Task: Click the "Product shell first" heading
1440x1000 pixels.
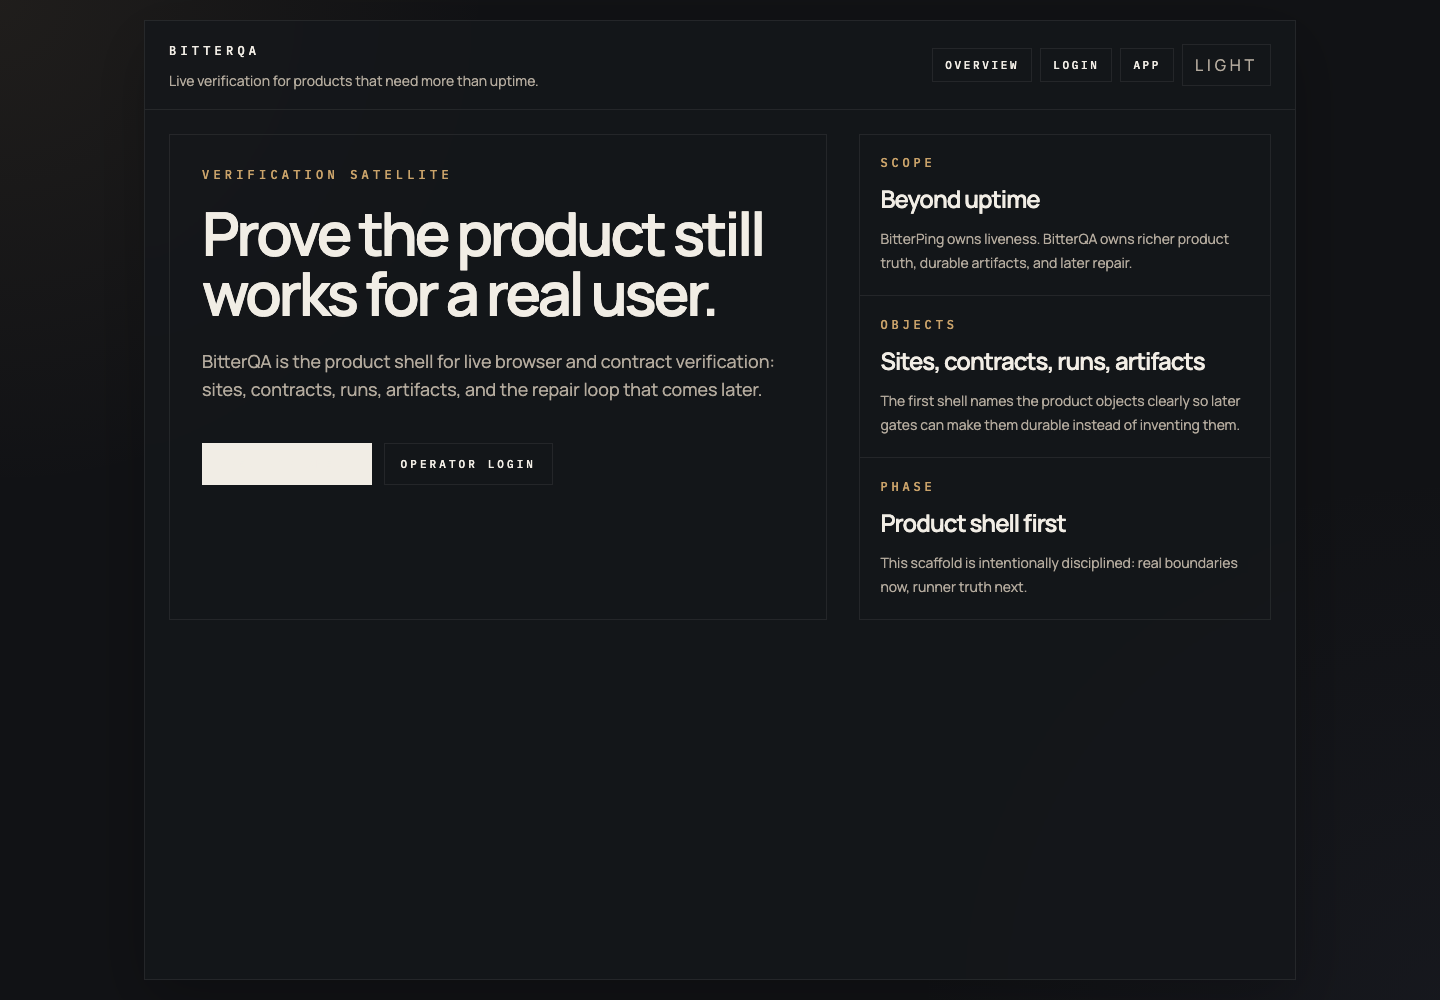Action: point(973,524)
